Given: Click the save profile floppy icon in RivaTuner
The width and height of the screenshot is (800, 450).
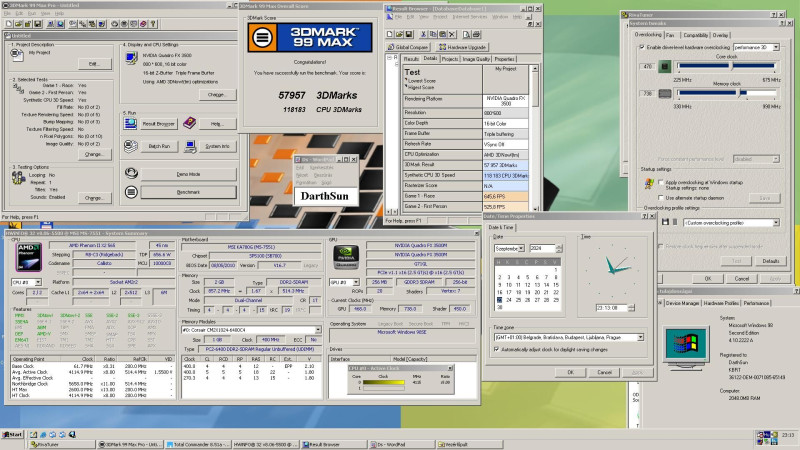Looking at the screenshot, I should tap(665, 222).
